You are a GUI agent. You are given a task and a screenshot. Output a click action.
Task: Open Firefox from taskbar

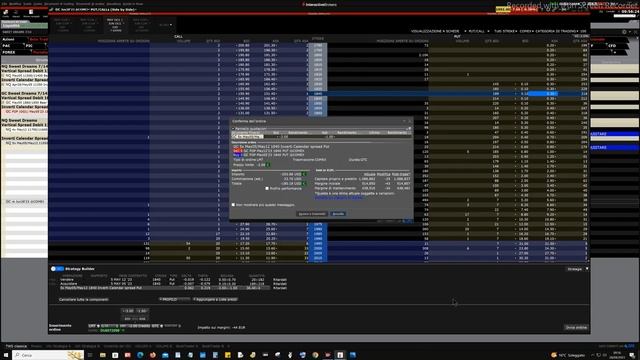pos(153,355)
